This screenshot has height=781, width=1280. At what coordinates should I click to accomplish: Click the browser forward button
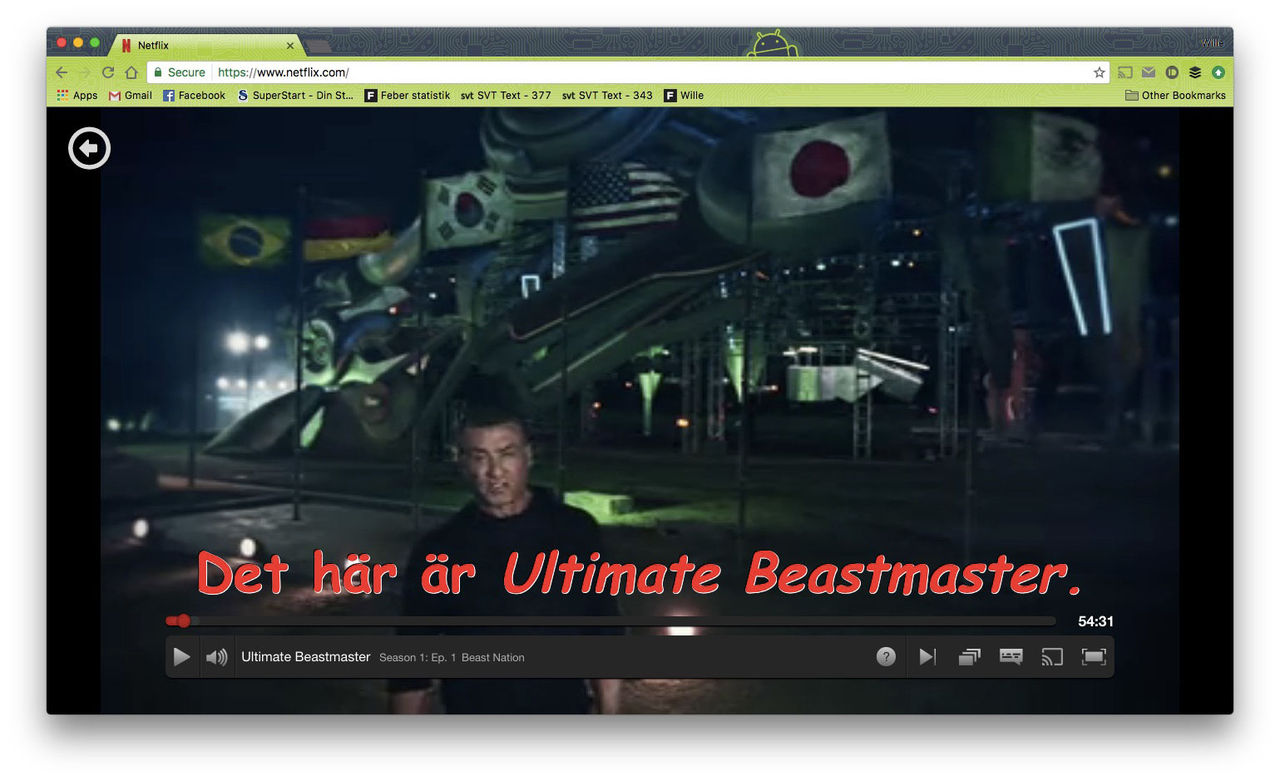(x=85, y=72)
